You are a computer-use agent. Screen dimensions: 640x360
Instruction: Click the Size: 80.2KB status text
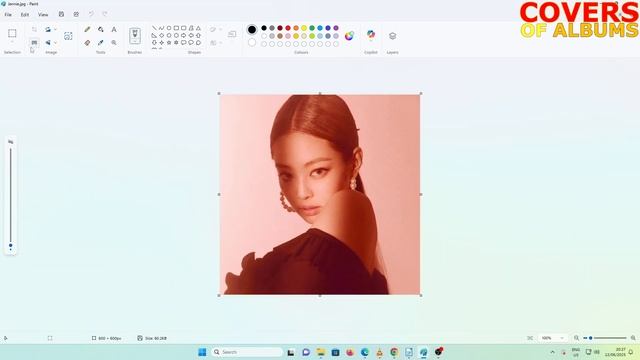pyautogui.click(x=156, y=338)
